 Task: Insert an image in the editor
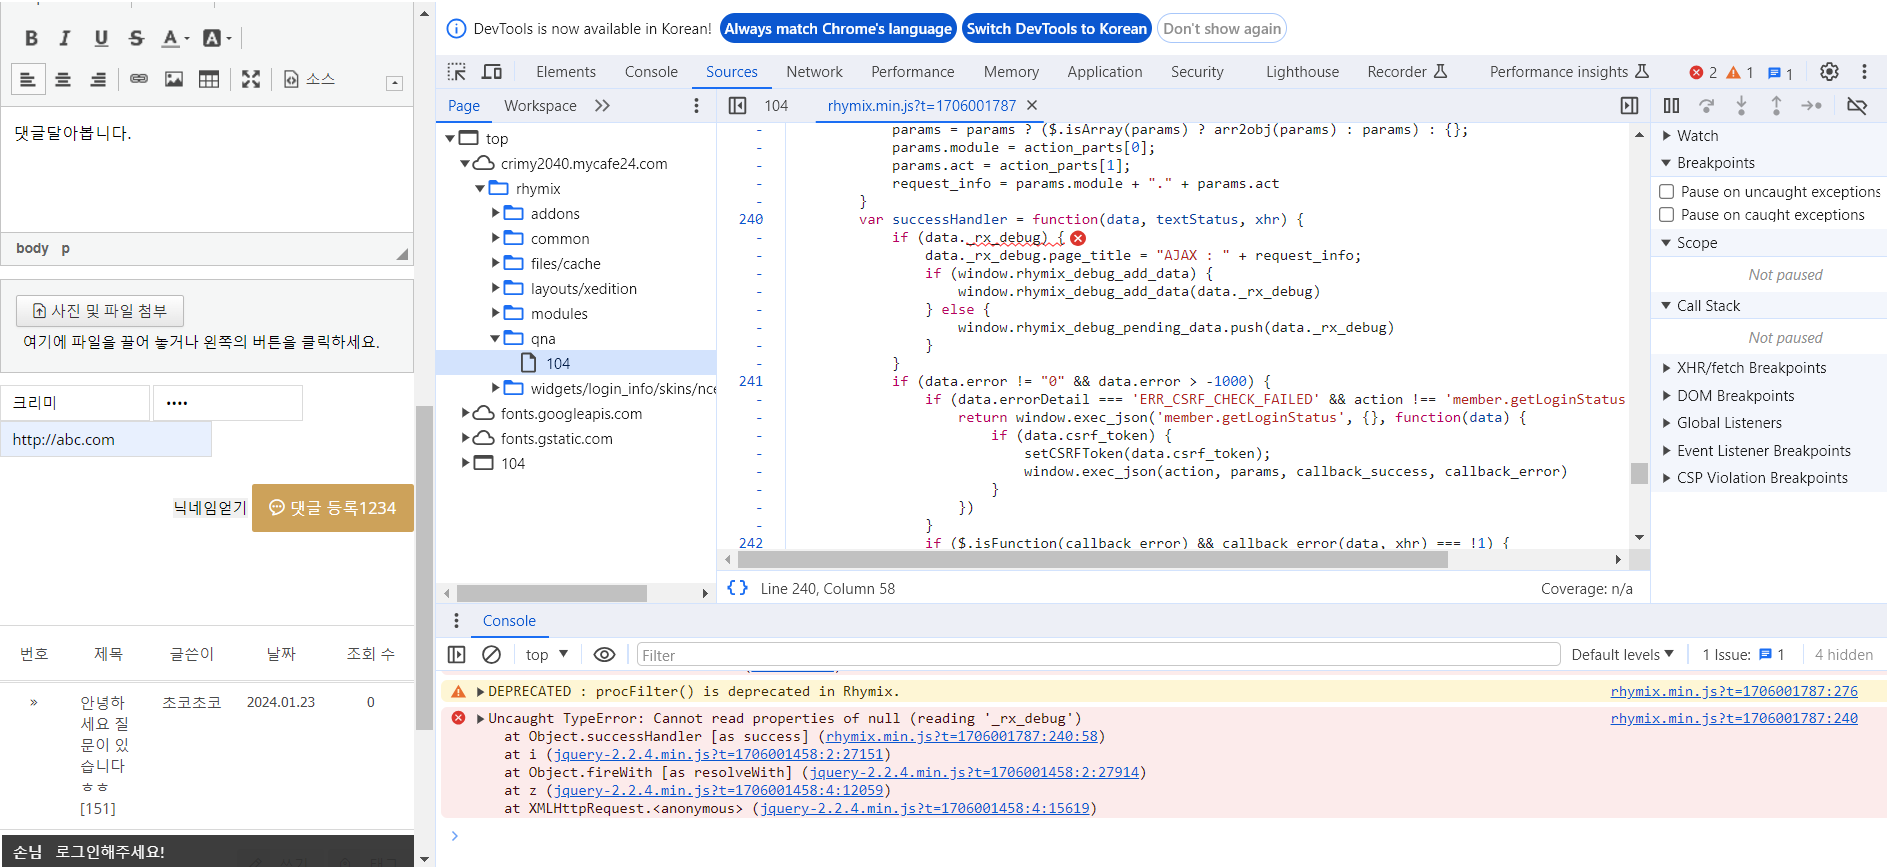pos(174,79)
